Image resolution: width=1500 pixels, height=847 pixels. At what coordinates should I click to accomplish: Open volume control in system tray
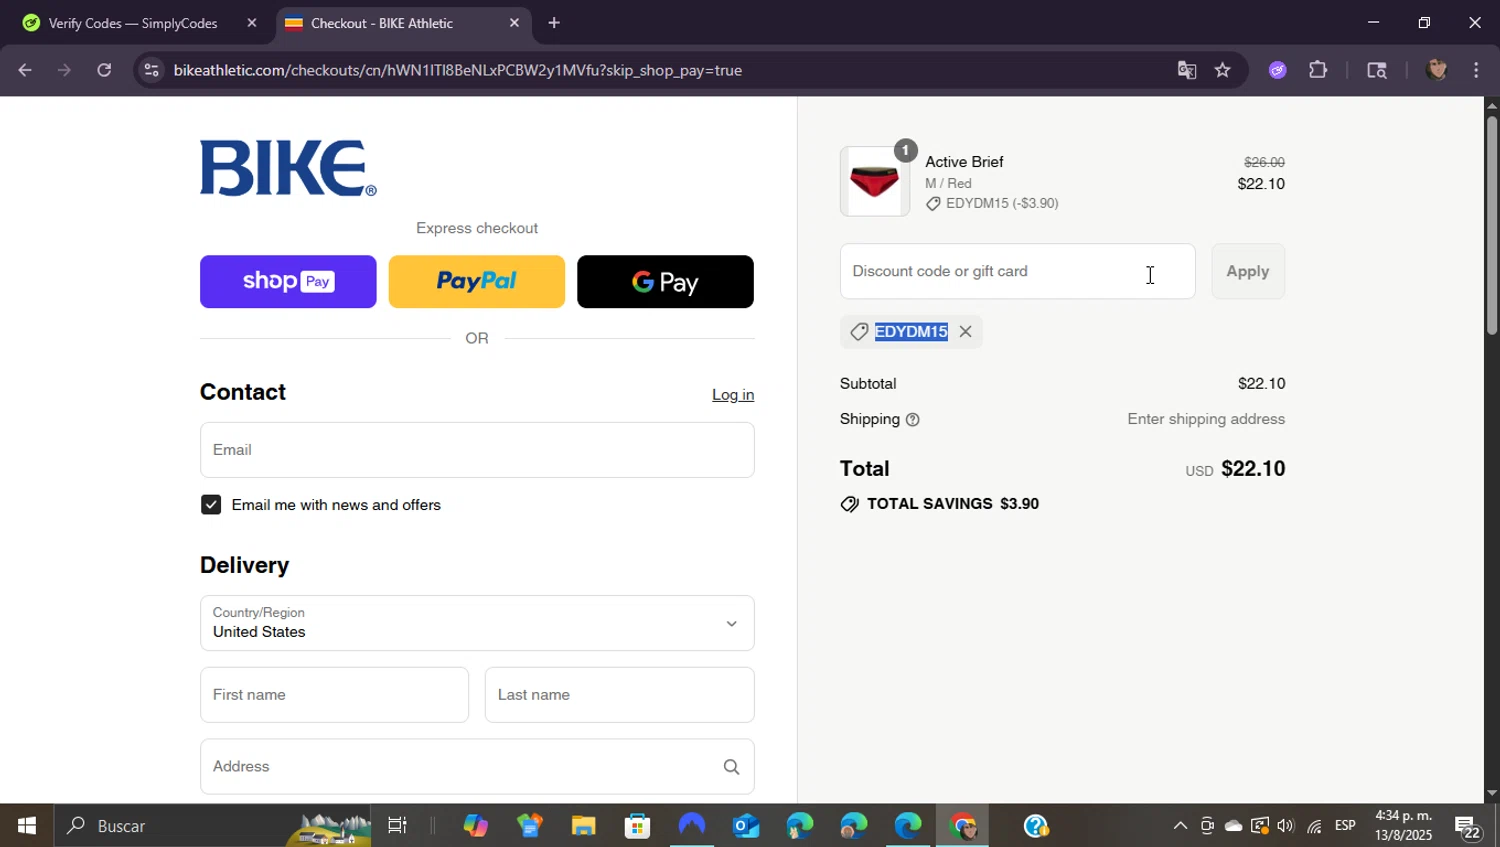pos(1285,826)
